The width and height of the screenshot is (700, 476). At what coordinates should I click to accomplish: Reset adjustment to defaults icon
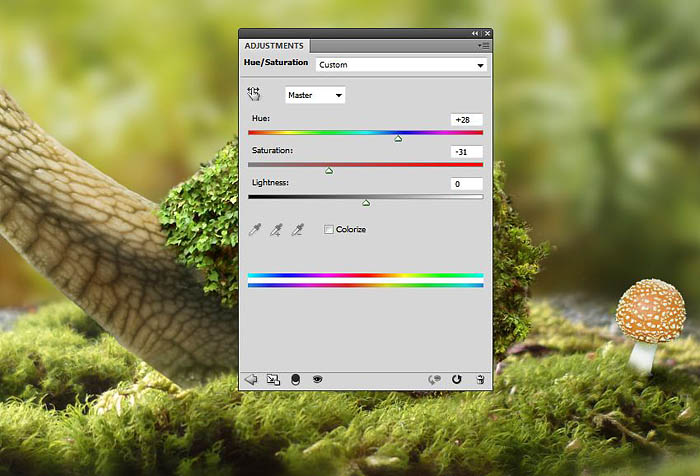[x=457, y=380]
